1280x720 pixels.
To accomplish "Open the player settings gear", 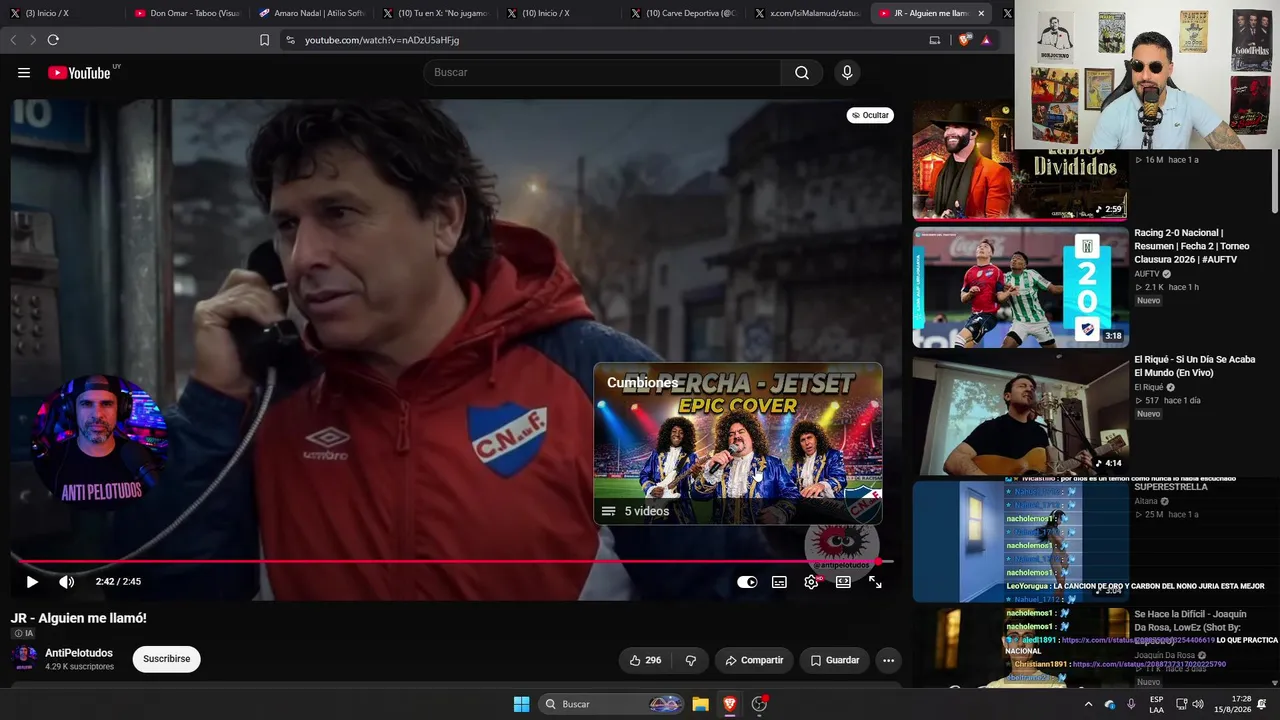I will (x=811, y=582).
